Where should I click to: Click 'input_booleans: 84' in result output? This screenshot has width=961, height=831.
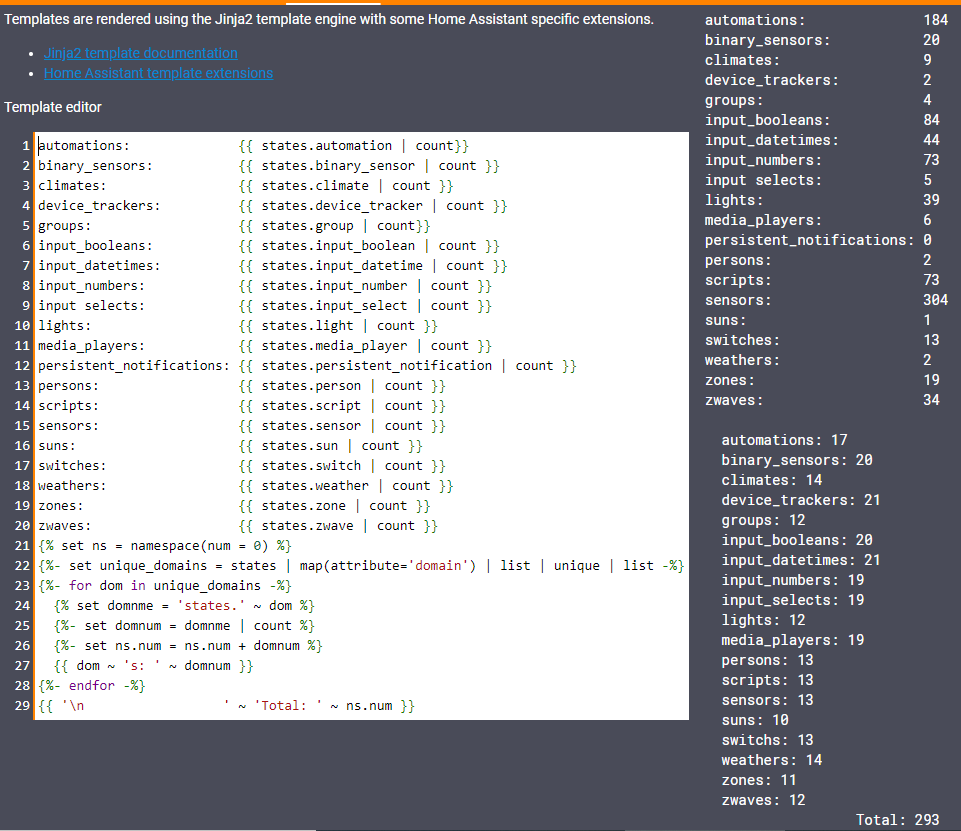tap(822, 120)
